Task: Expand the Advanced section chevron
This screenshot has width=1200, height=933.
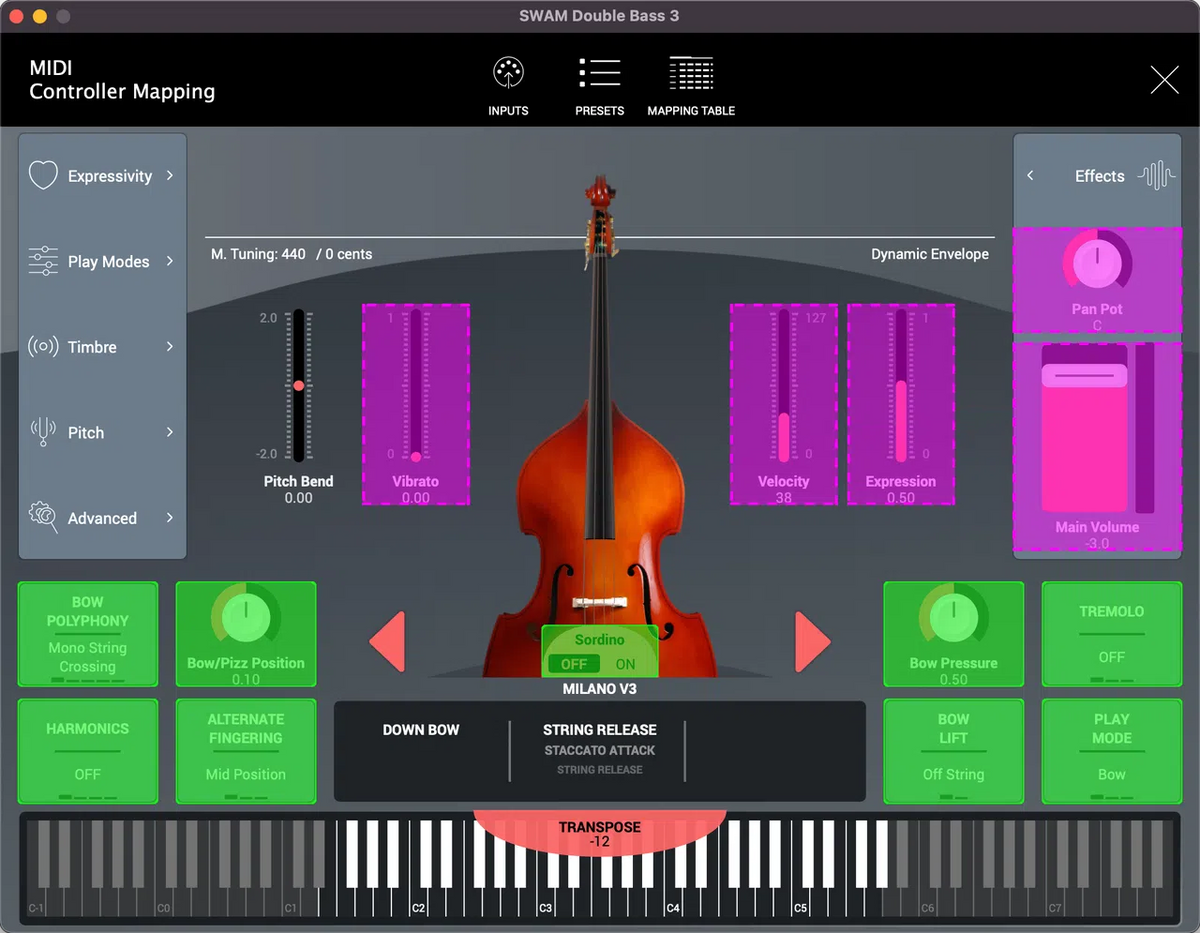Action: [x=172, y=518]
